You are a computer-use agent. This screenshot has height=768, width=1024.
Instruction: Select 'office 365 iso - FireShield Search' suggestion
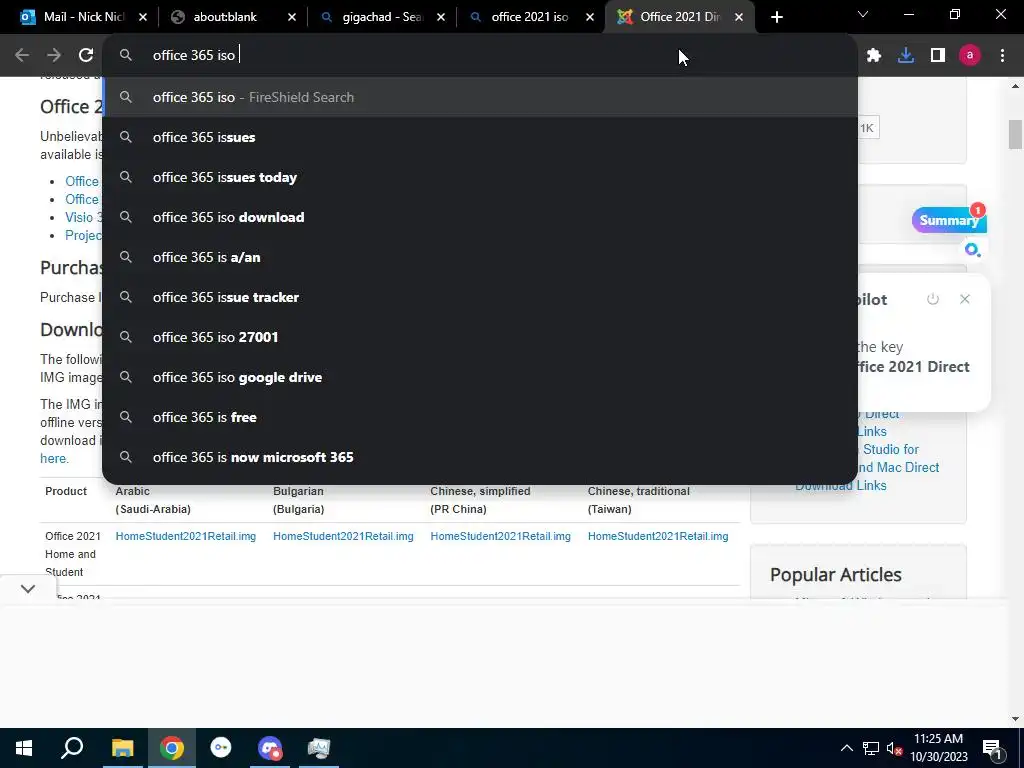tap(480, 97)
